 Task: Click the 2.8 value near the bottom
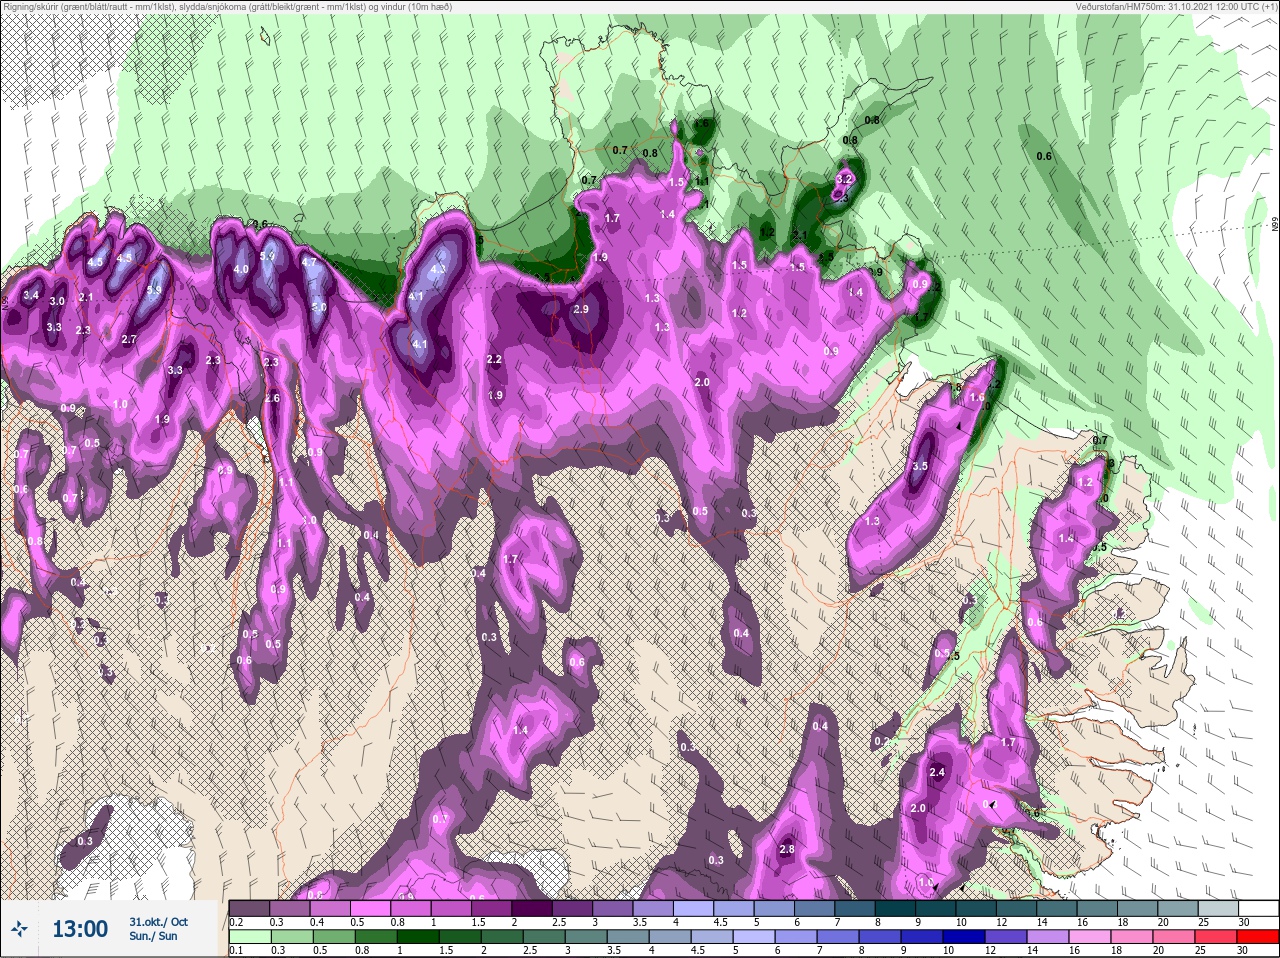click(786, 850)
